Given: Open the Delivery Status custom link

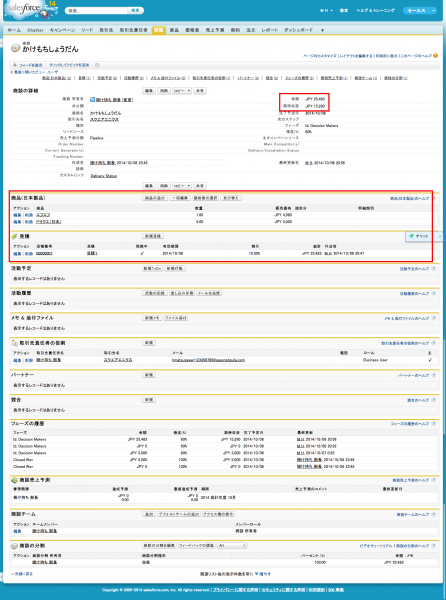Looking at the screenshot, I should pos(104,176).
